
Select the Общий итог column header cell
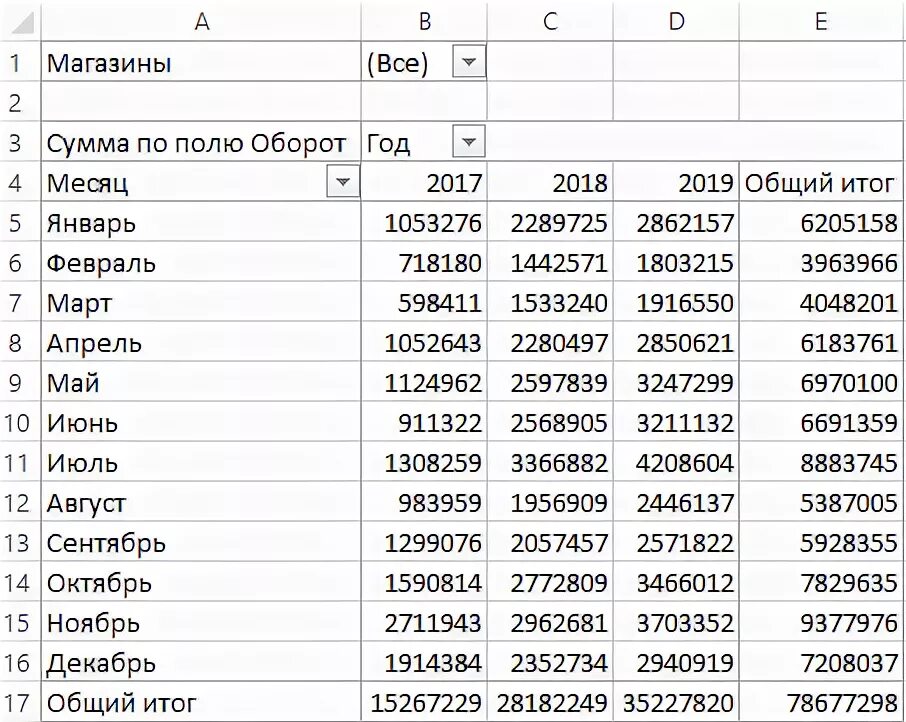[x=821, y=183]
